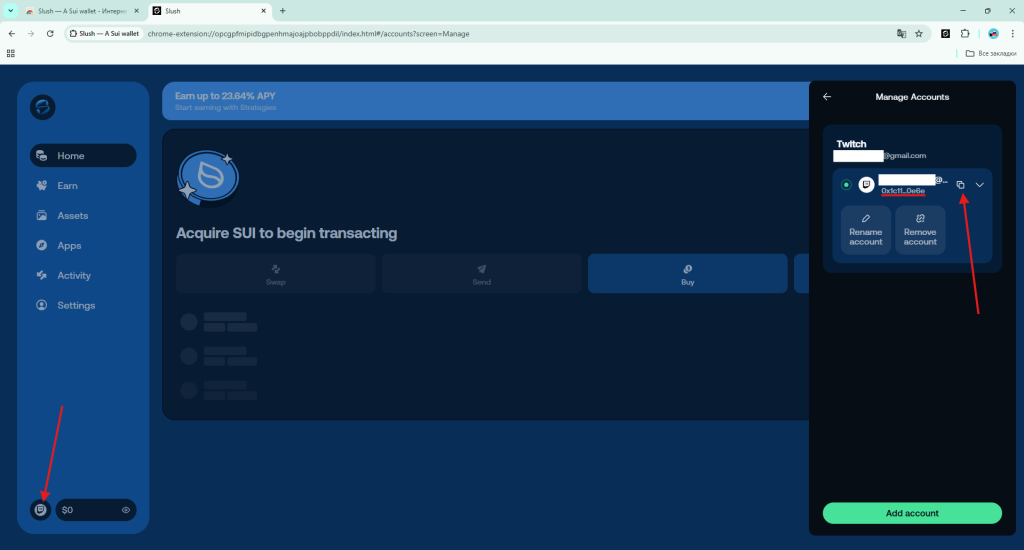The width and height of the screenshot is (1024, 550).
Task: Click the Slush — A Sui wallet site chip
Action: coord(104,33)
